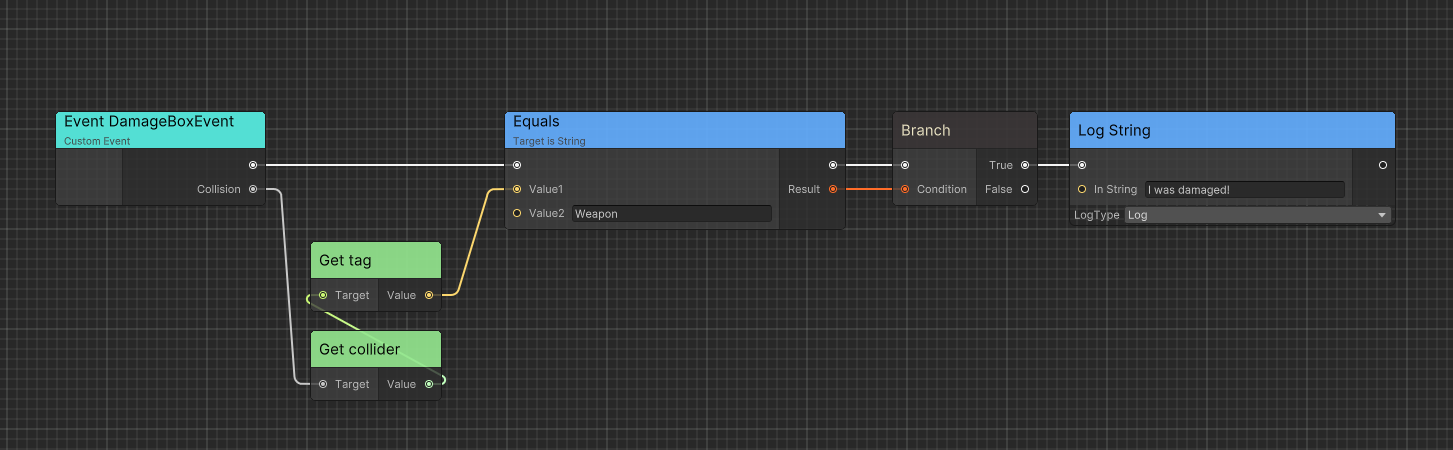This screenshot has height=450, width=1453.
Task: Select the Branch node header
Action: pyautogui.click(x=964, y=131)
